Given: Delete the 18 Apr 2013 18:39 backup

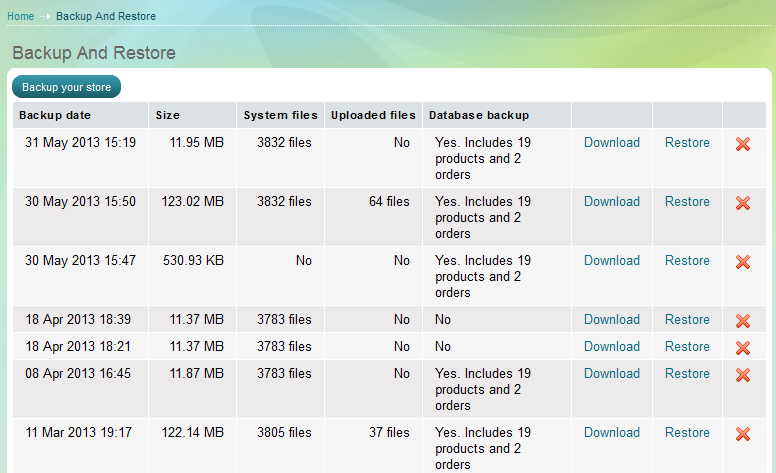Looking at the screenshot, I should coord(743,321).
